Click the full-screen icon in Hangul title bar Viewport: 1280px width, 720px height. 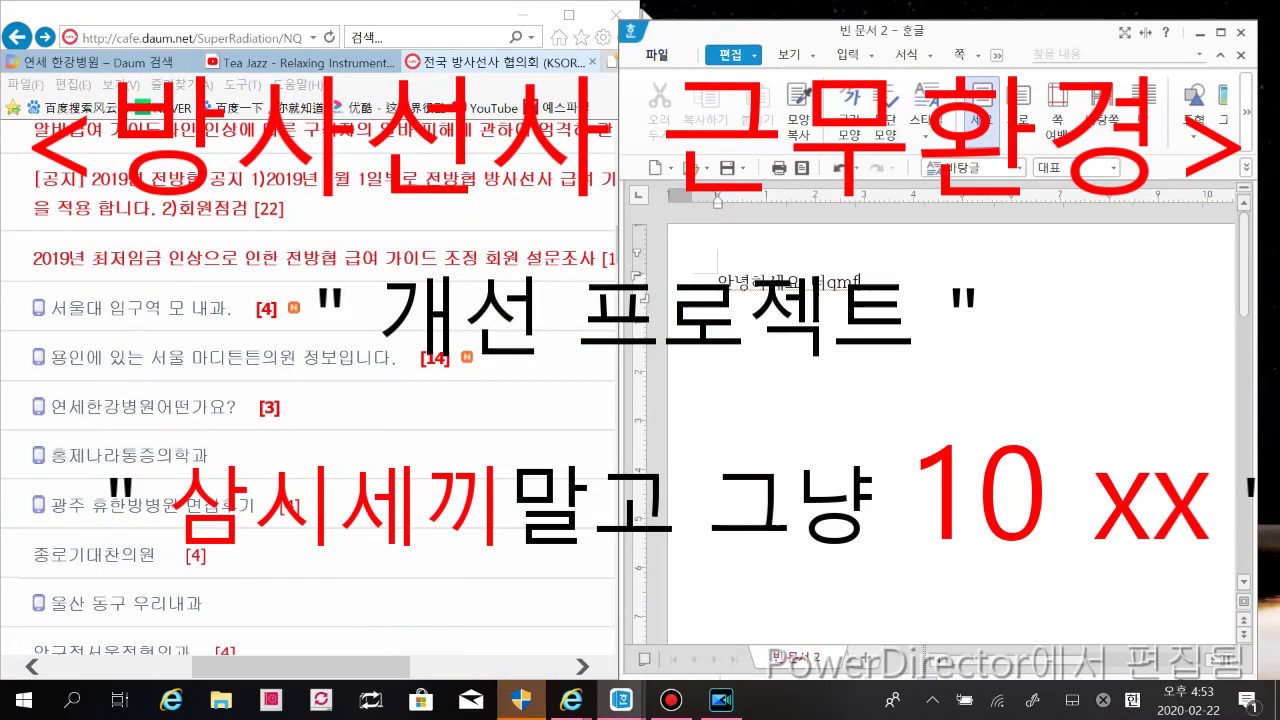point(1124,33)
